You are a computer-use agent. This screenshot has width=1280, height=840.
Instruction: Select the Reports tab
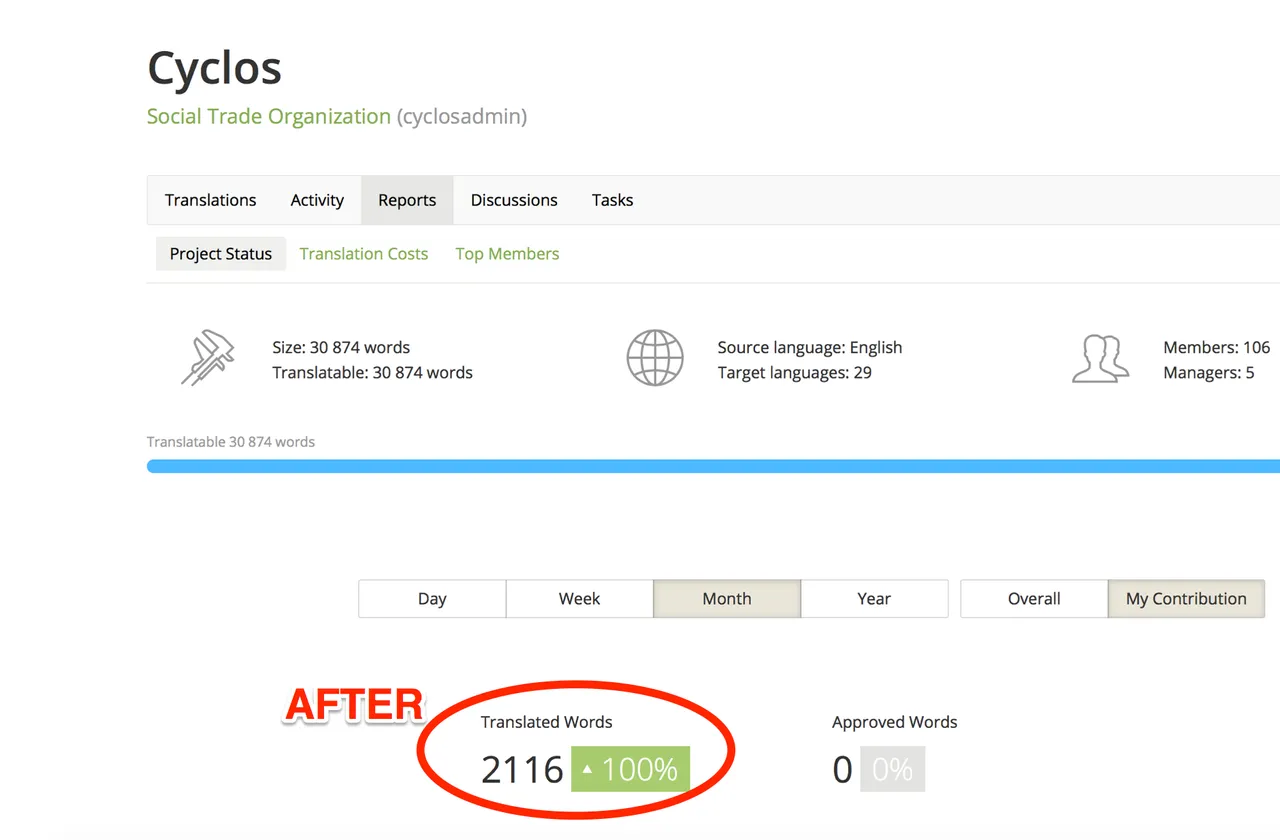click(407, 200)
